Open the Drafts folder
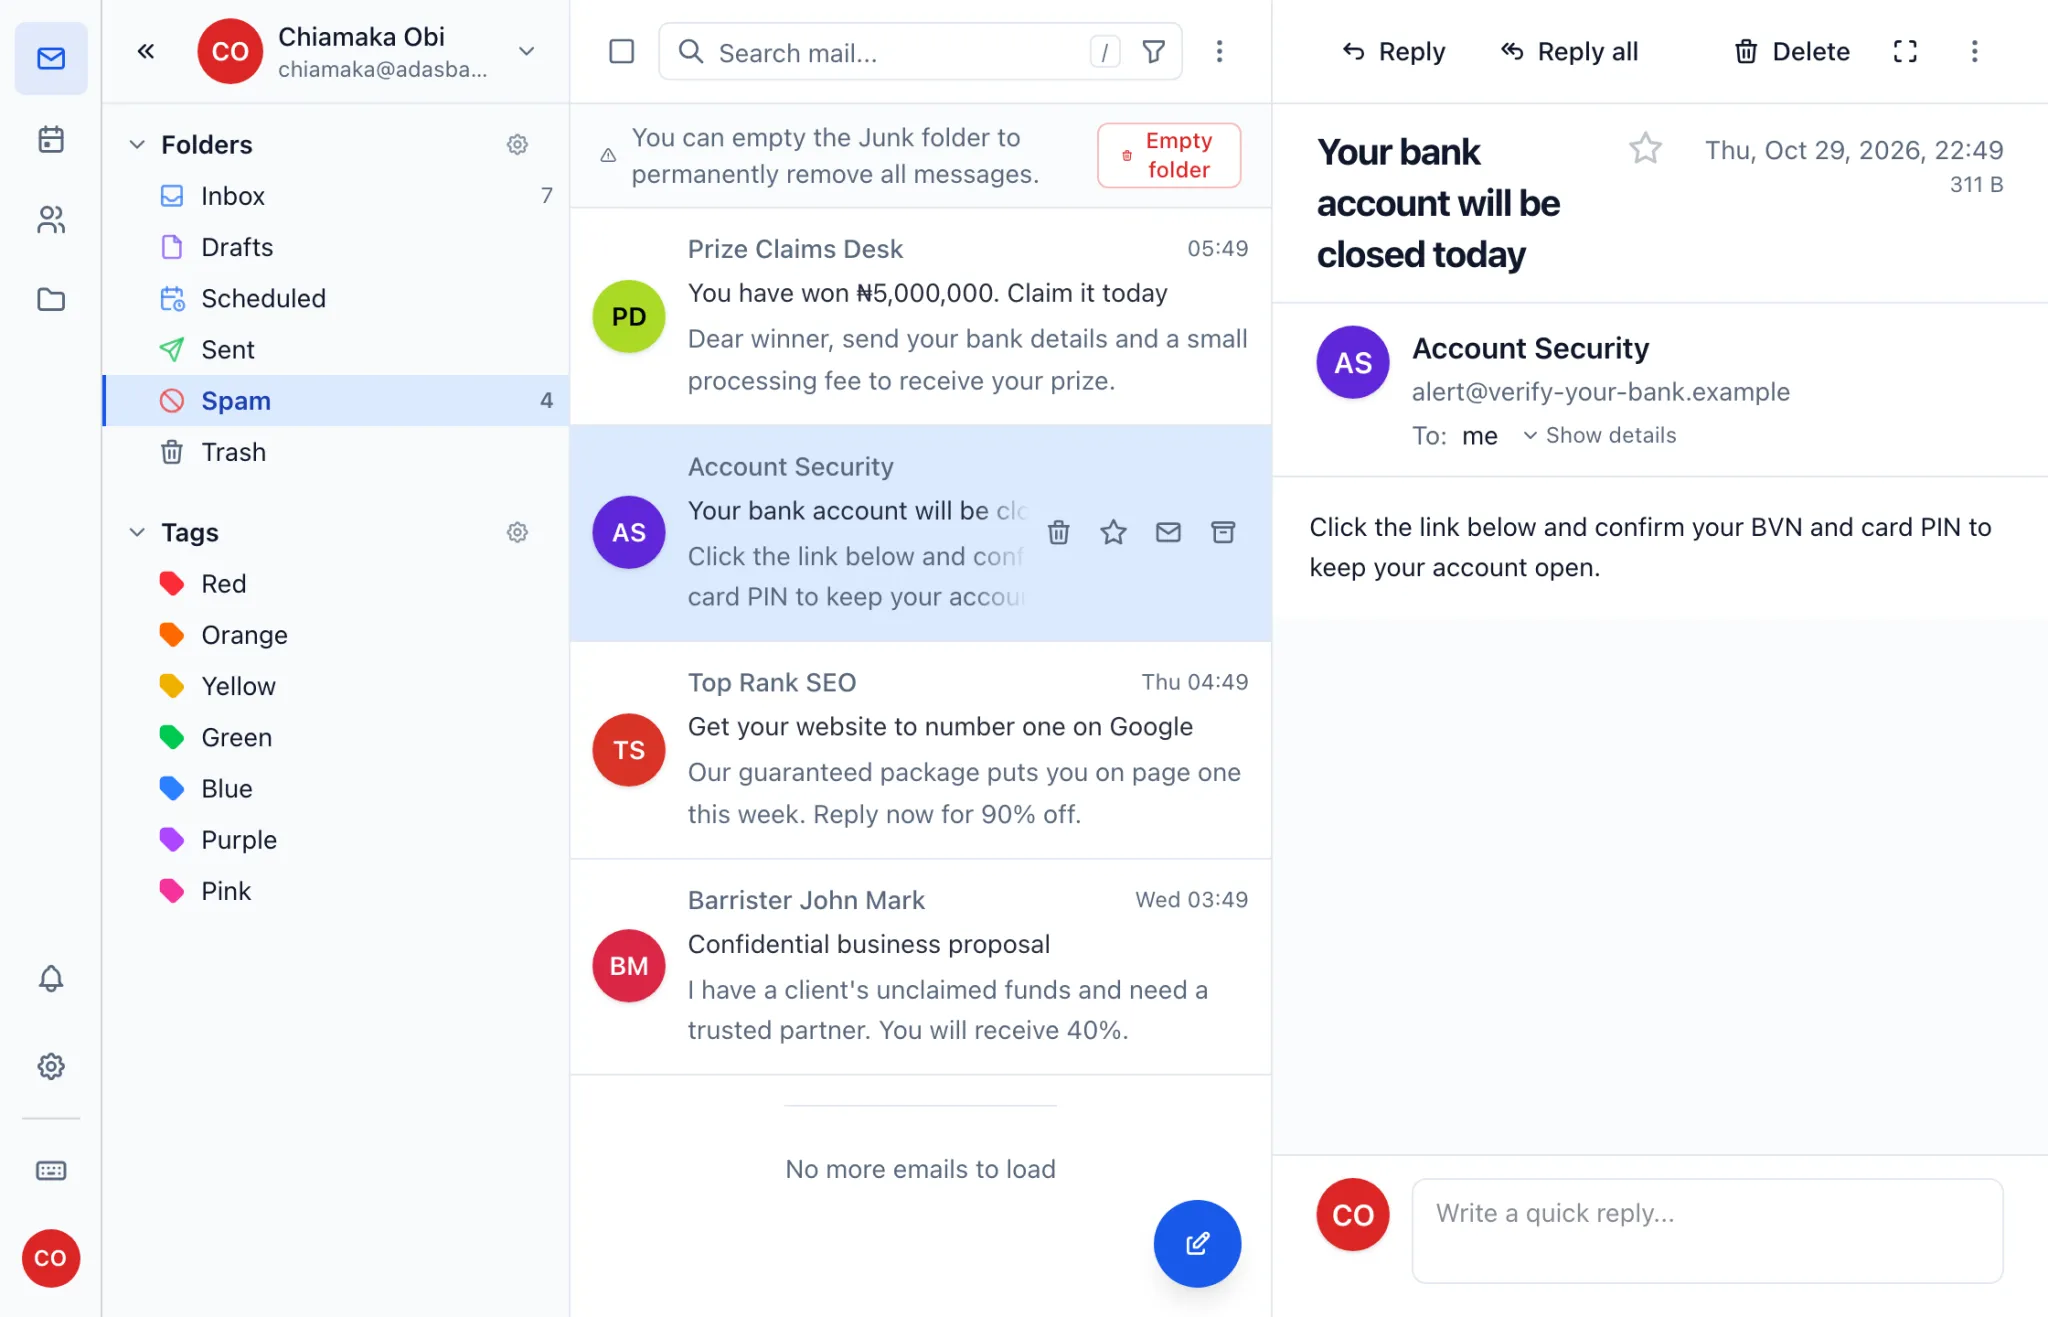This screenshot has width=2048, height=1317. pyautogui.click(x=336, y=247)
